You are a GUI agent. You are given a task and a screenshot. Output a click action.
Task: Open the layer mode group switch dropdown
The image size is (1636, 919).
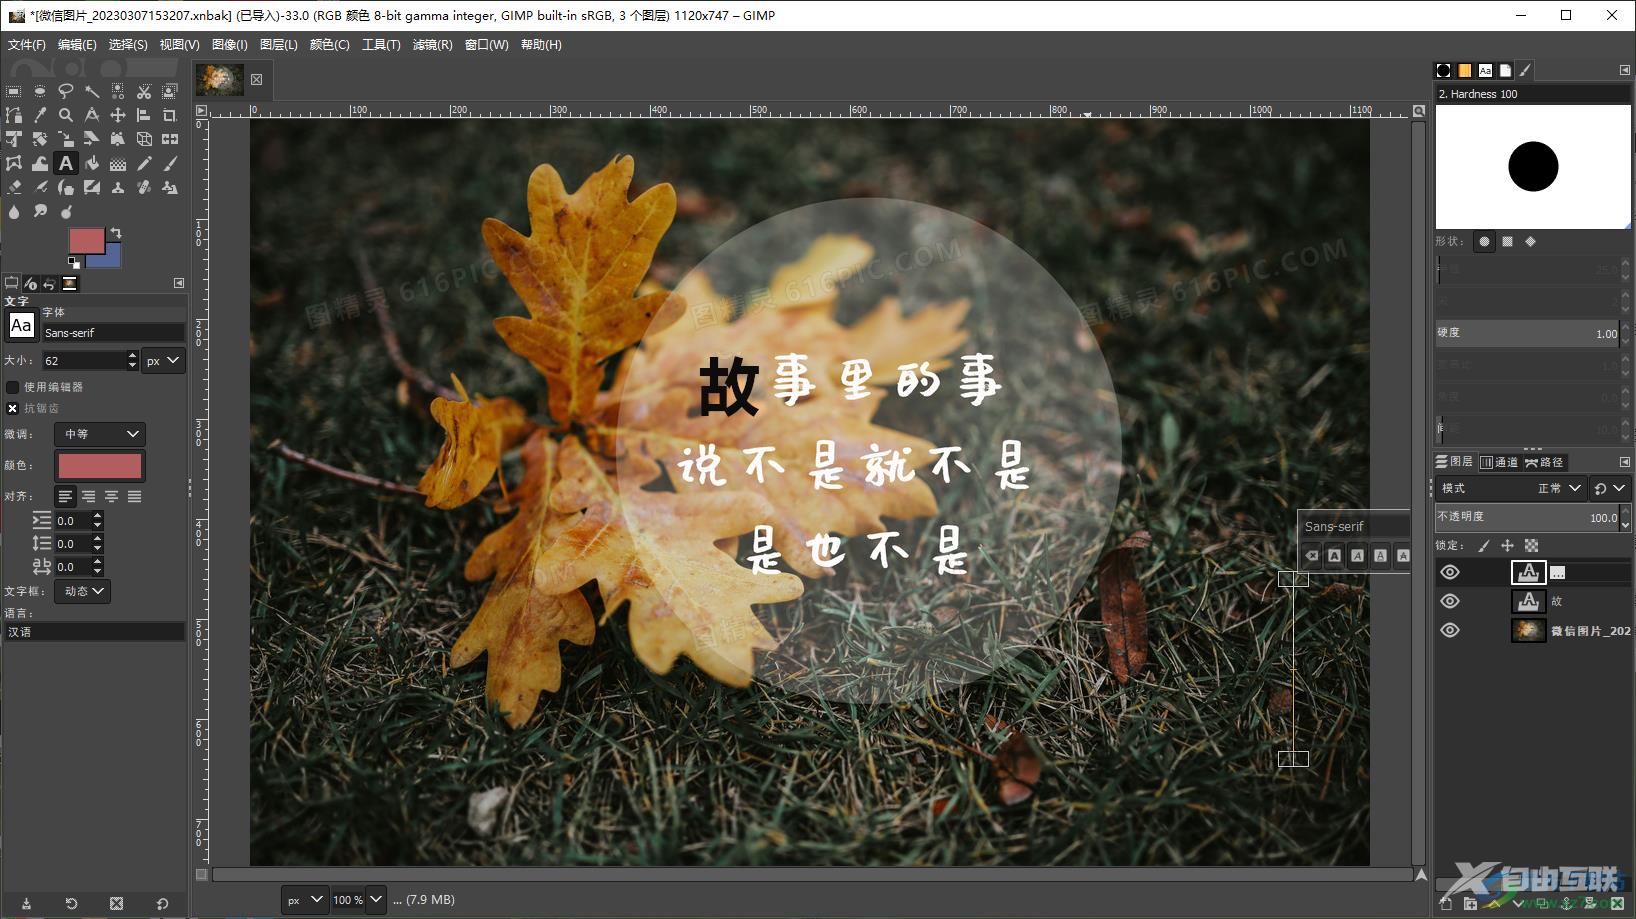click(1609, 488)
